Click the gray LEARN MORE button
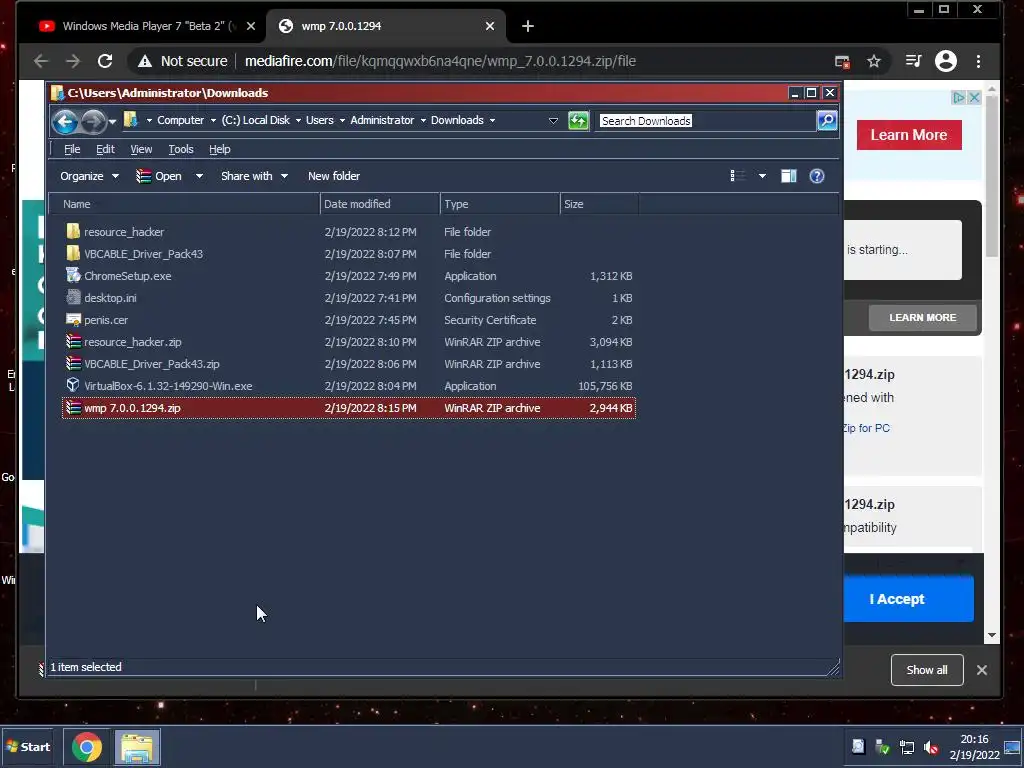This screenshot has height=768, width=1024. [x=922, y=317]
